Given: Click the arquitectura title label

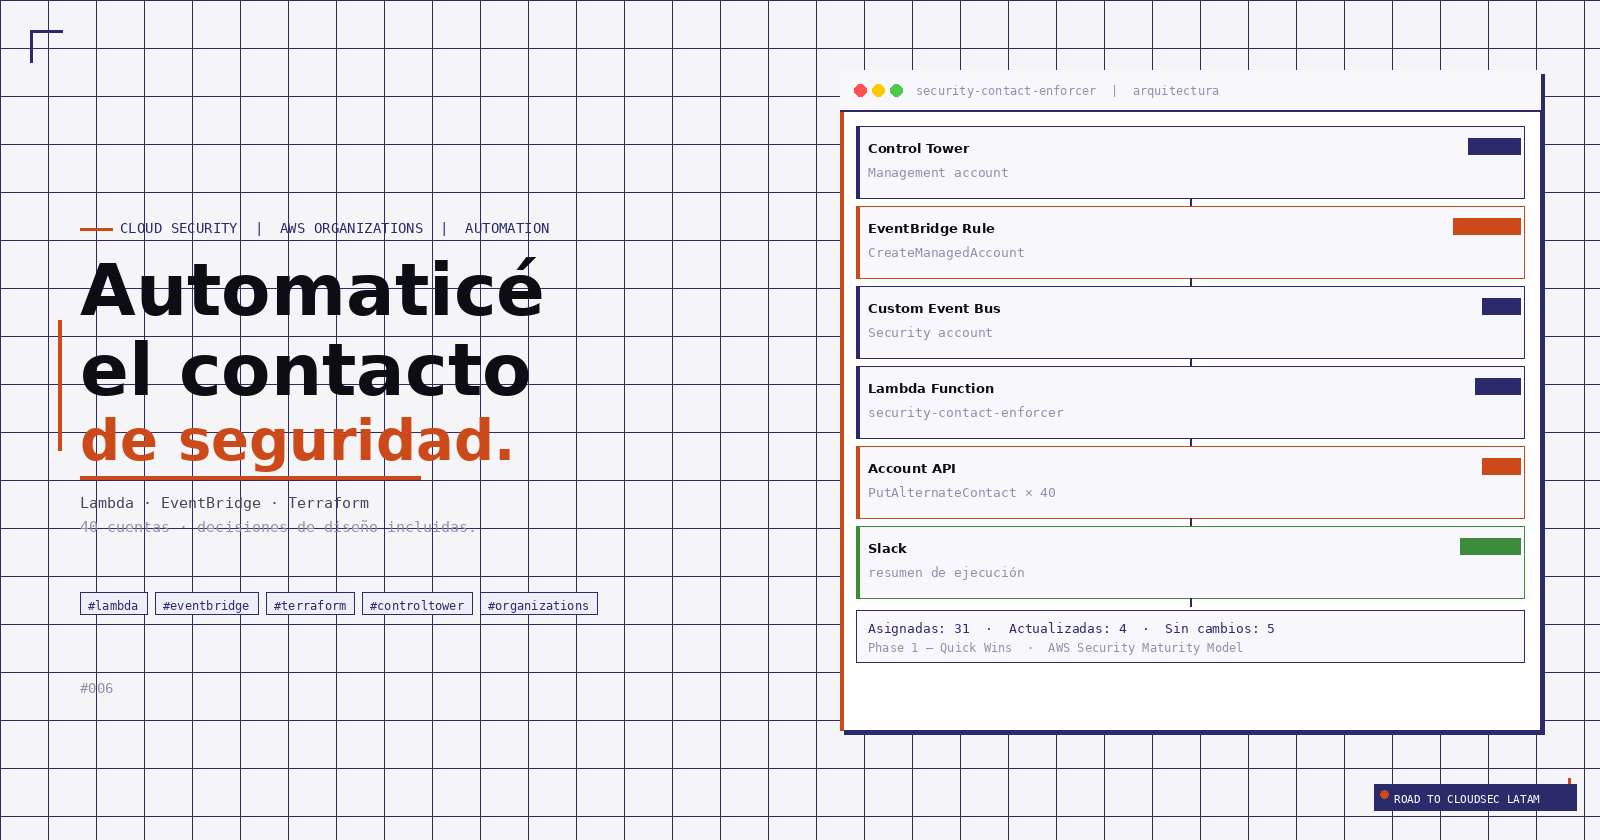Looking at the screenshot, I should pos(1175,91).
